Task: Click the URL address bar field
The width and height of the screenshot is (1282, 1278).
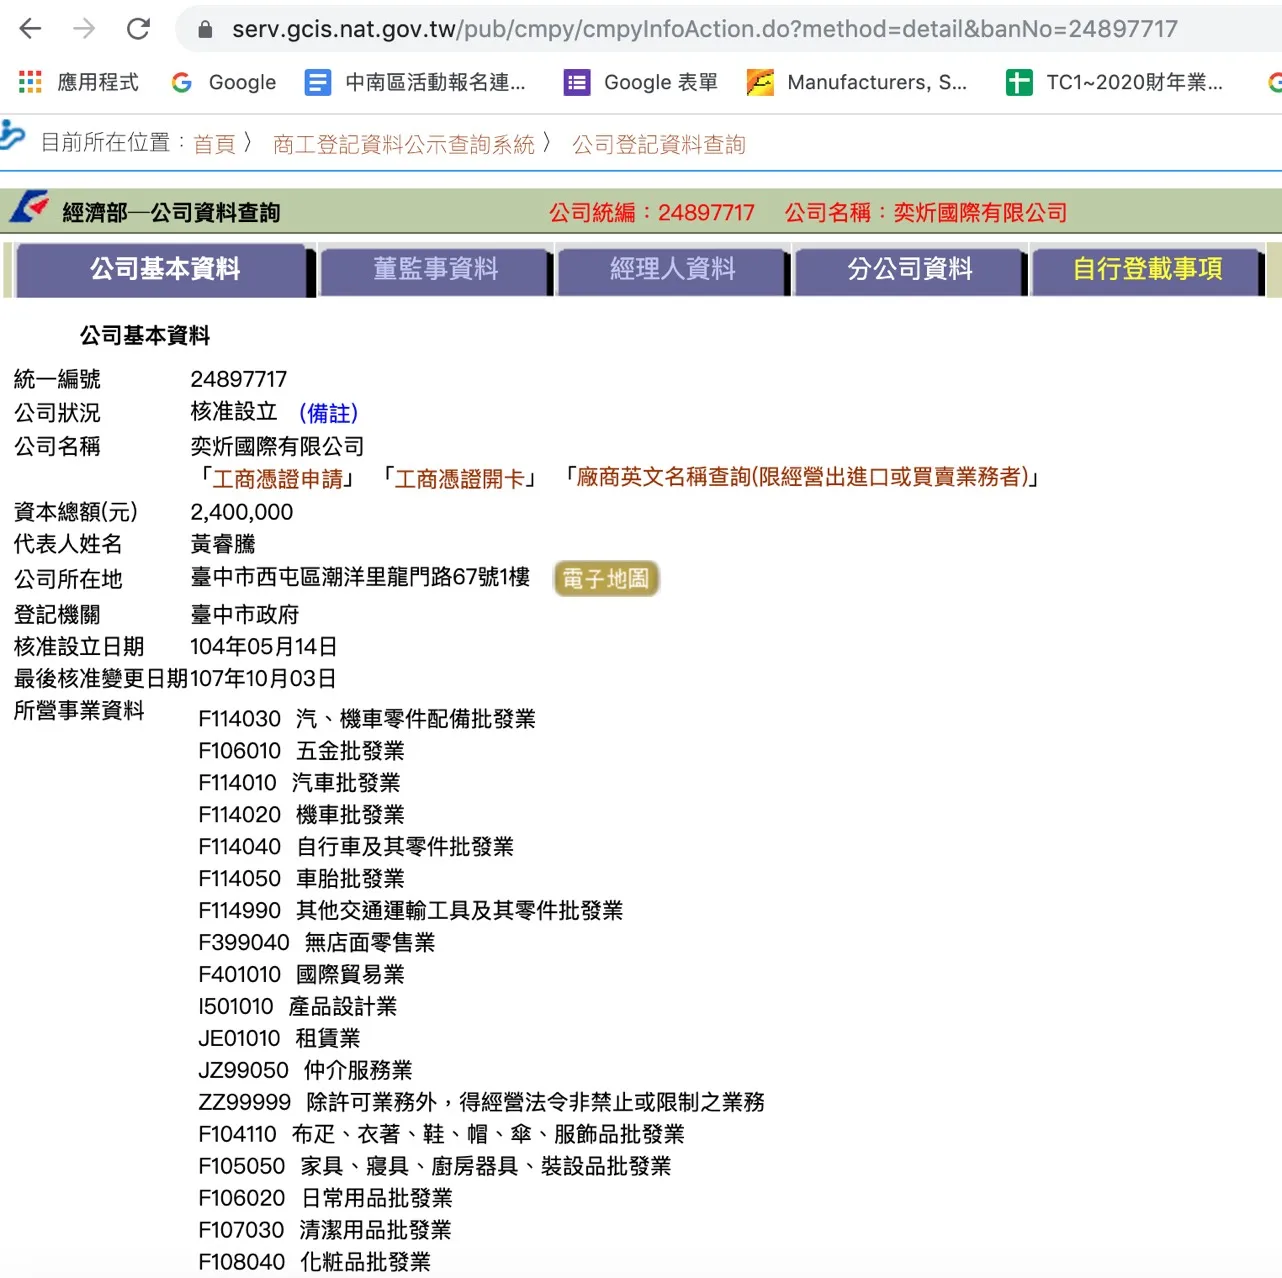Action: pyautogui.click(x=700, y=29)
